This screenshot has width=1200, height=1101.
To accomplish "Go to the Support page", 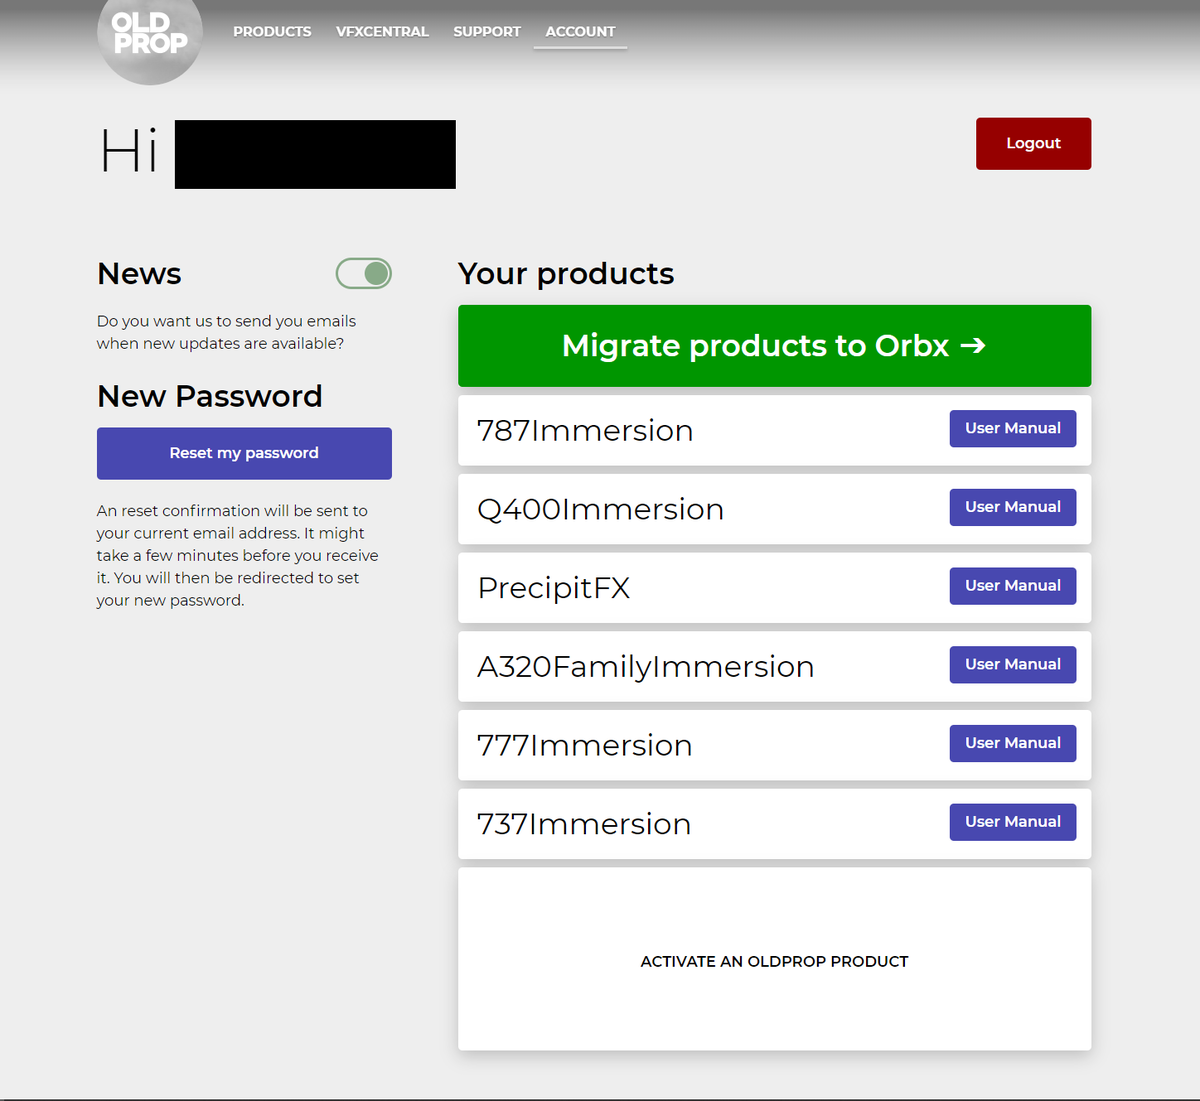I will pos(487,32).
